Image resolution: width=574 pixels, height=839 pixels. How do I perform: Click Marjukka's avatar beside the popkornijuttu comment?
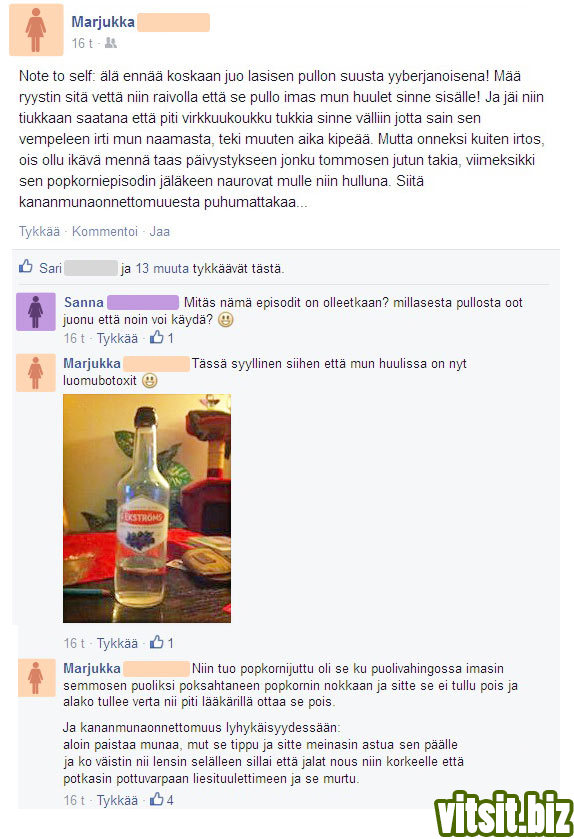(36, 677)
